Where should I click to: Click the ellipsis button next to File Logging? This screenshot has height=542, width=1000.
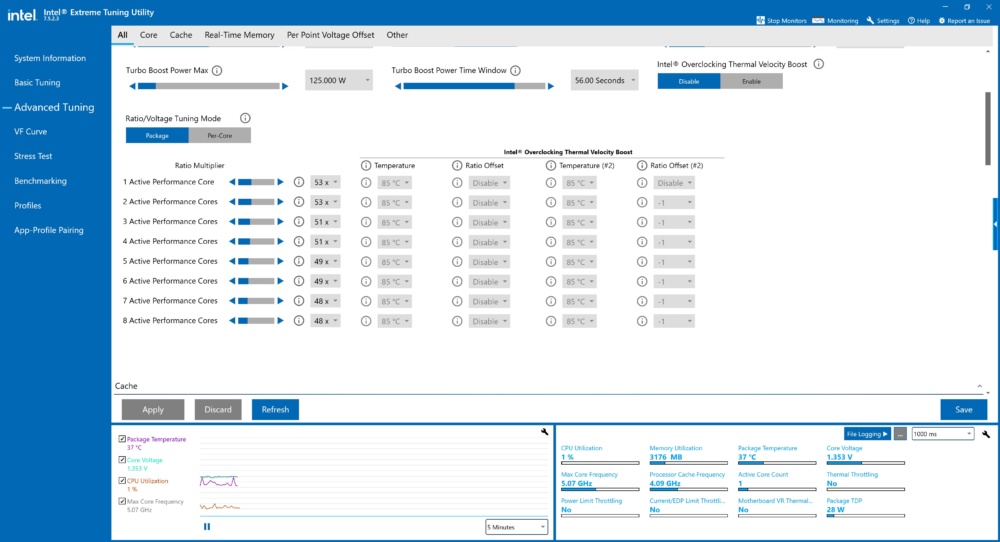pyautogui.click(x=900, y=434)
